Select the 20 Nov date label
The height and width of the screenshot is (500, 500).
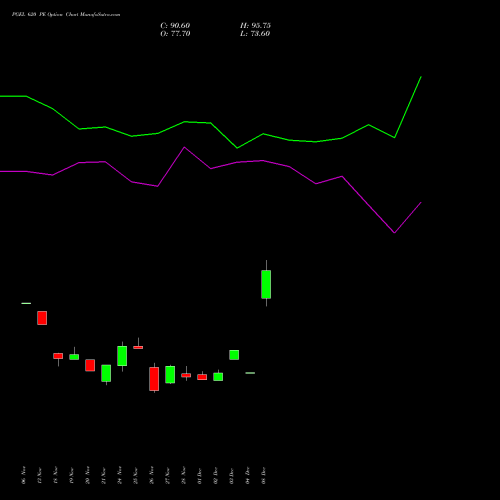coord(88,475)
